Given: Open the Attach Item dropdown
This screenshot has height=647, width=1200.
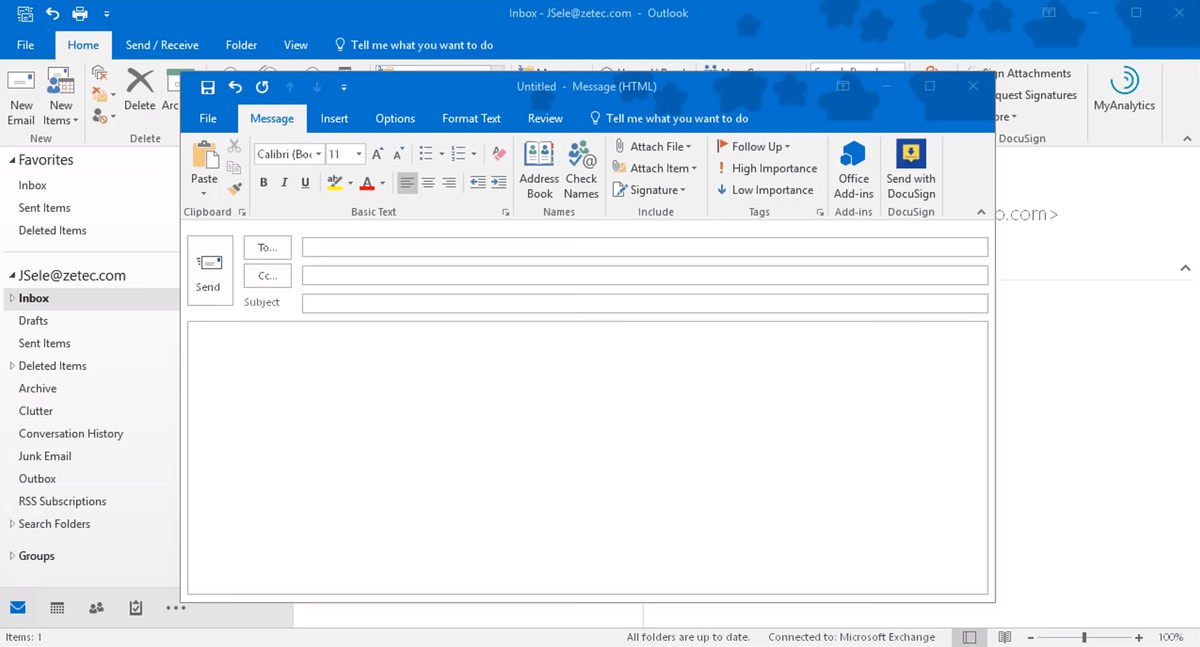Looking at the screenshot, I should (x=655, y=168).
